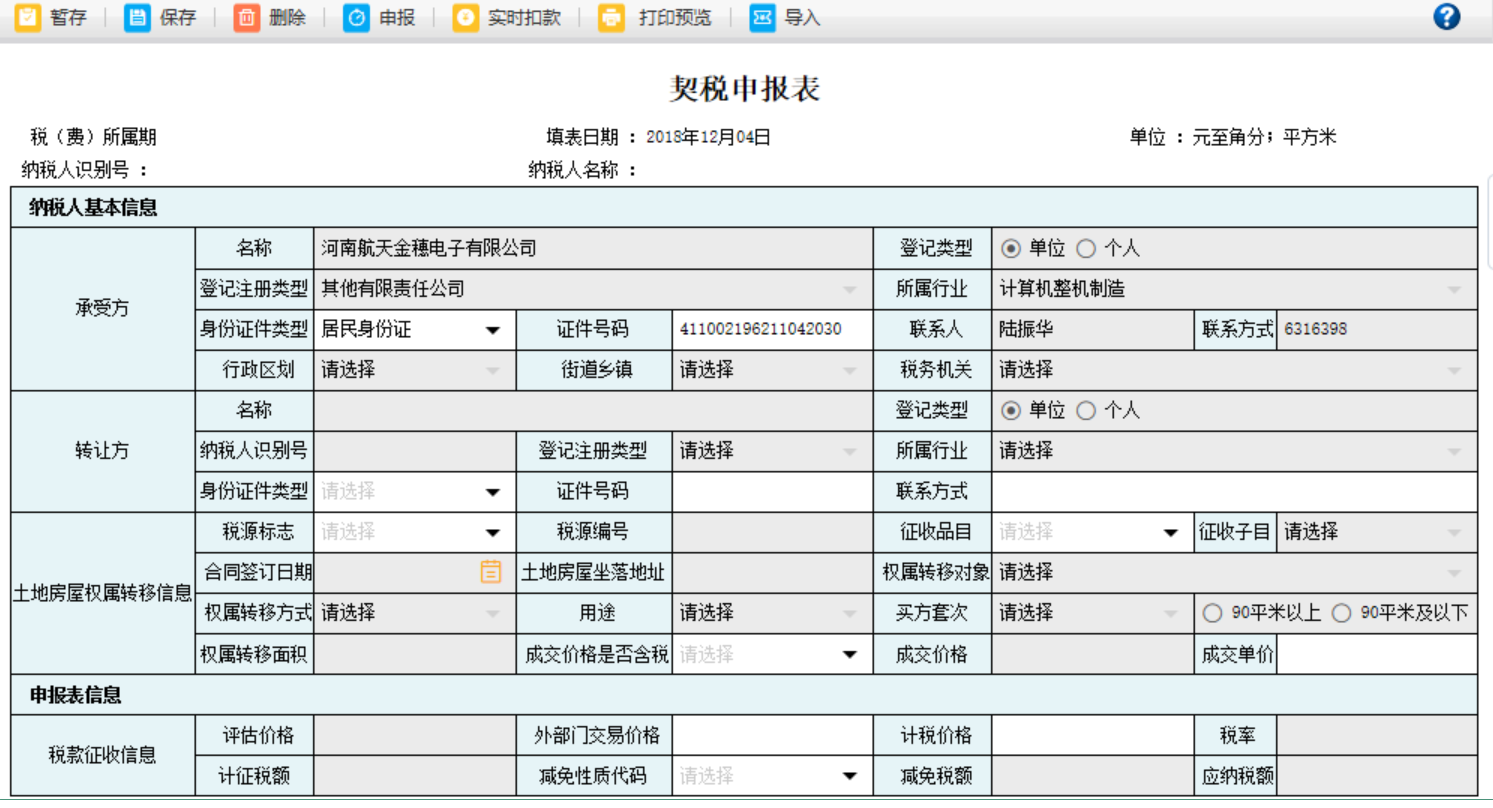Click the 实时扣款 real-time deduction icon
The width and height of the screenshot is (1493, 808).
464,17
